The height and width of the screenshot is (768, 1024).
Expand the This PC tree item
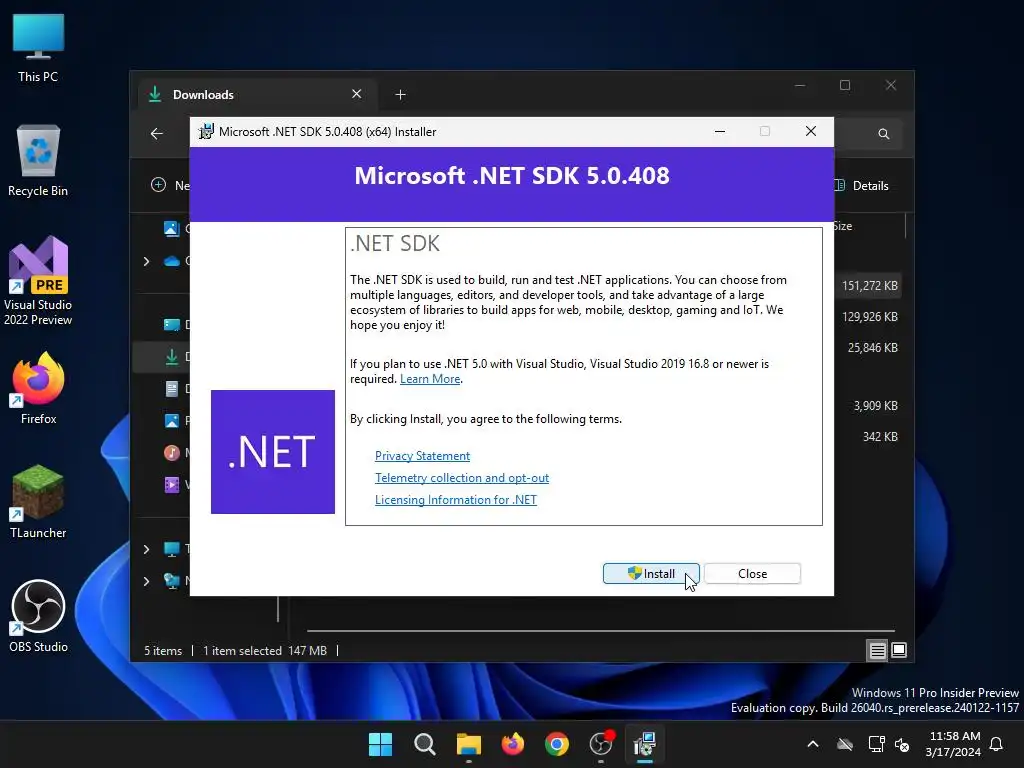[x=146, y=549]
